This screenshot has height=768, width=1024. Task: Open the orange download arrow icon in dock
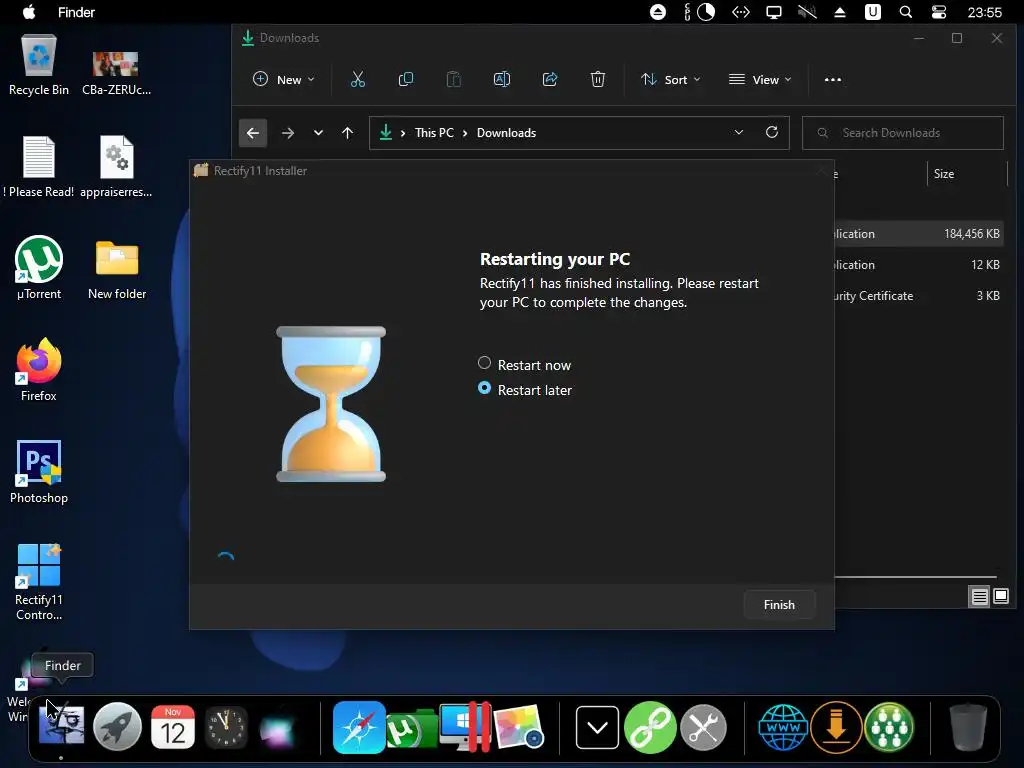836,727
